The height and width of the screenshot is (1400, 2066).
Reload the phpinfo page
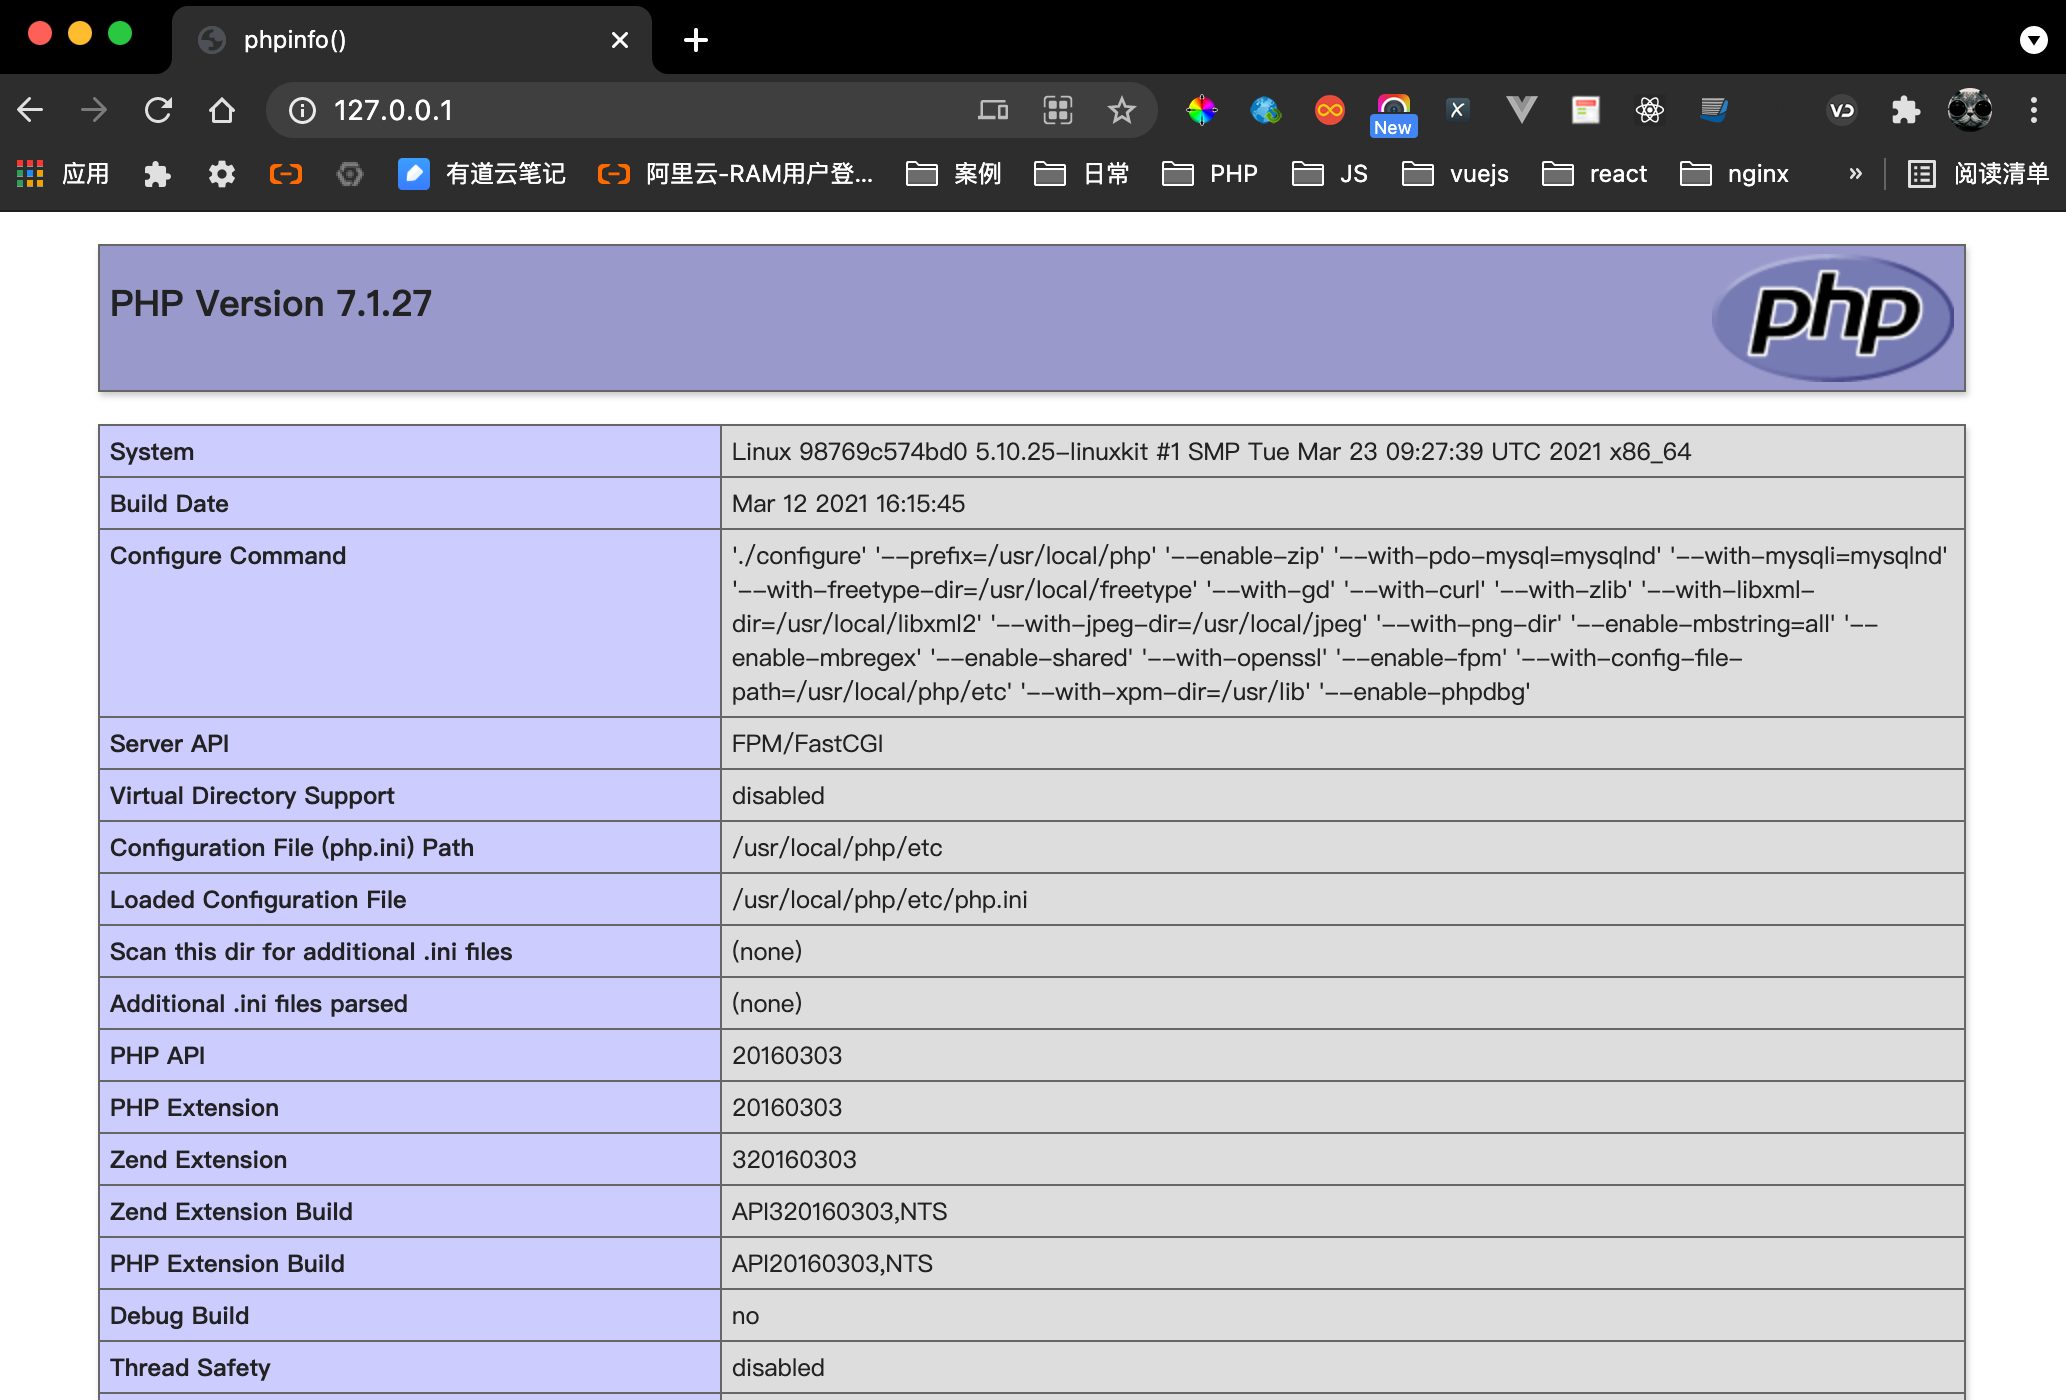pyautogui.click(x=158, y=110)
